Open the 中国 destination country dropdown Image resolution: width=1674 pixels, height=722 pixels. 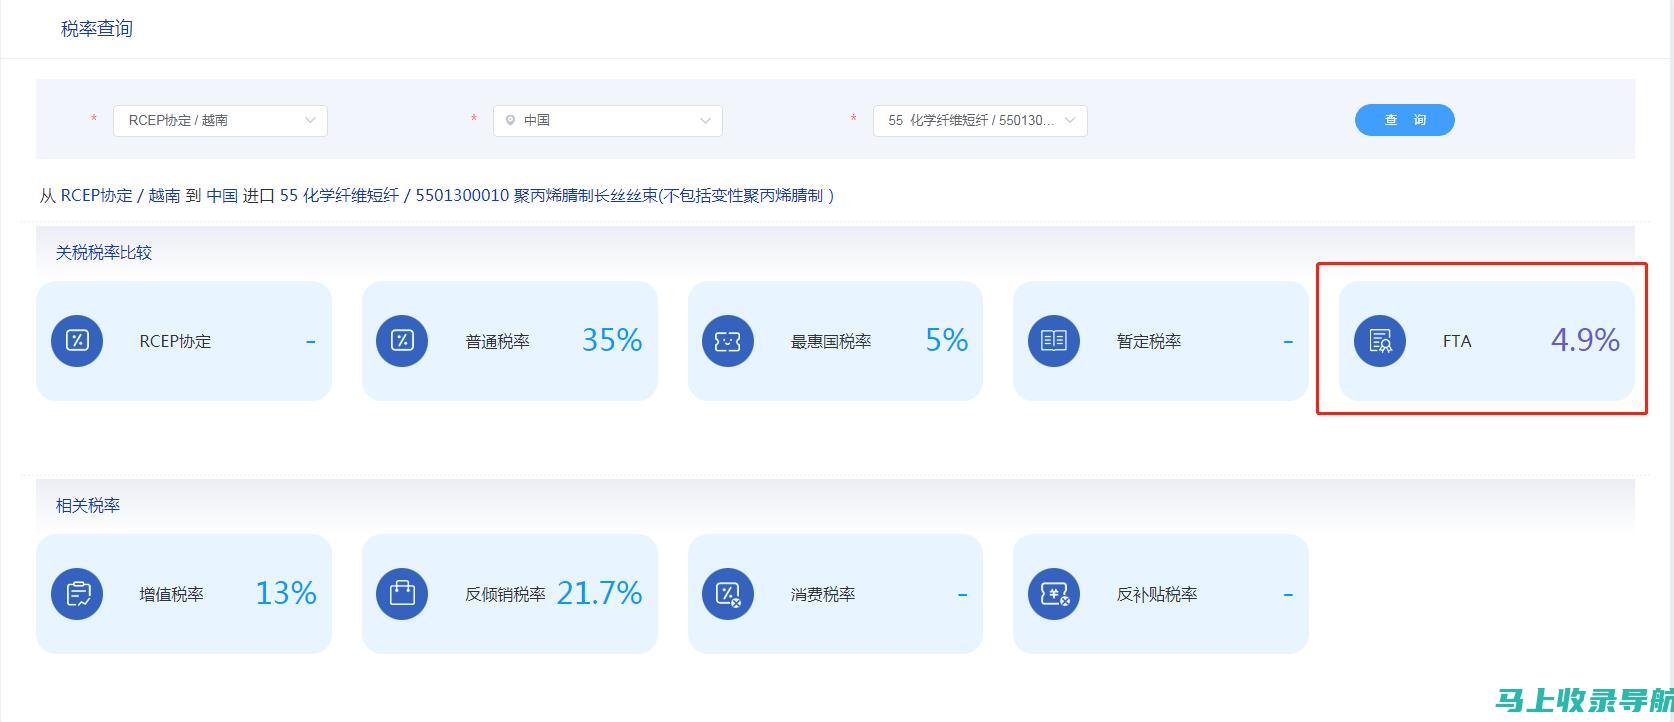click(x=608, y=120)
